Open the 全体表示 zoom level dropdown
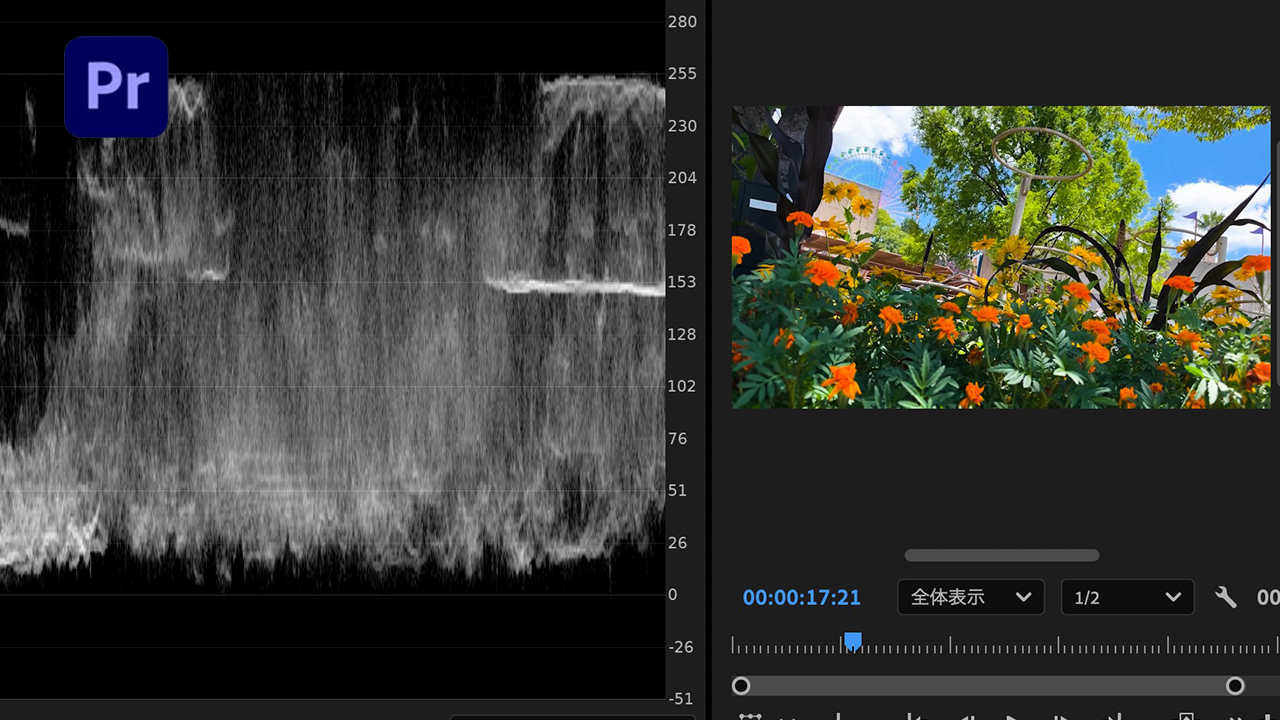 pos(970,597)
